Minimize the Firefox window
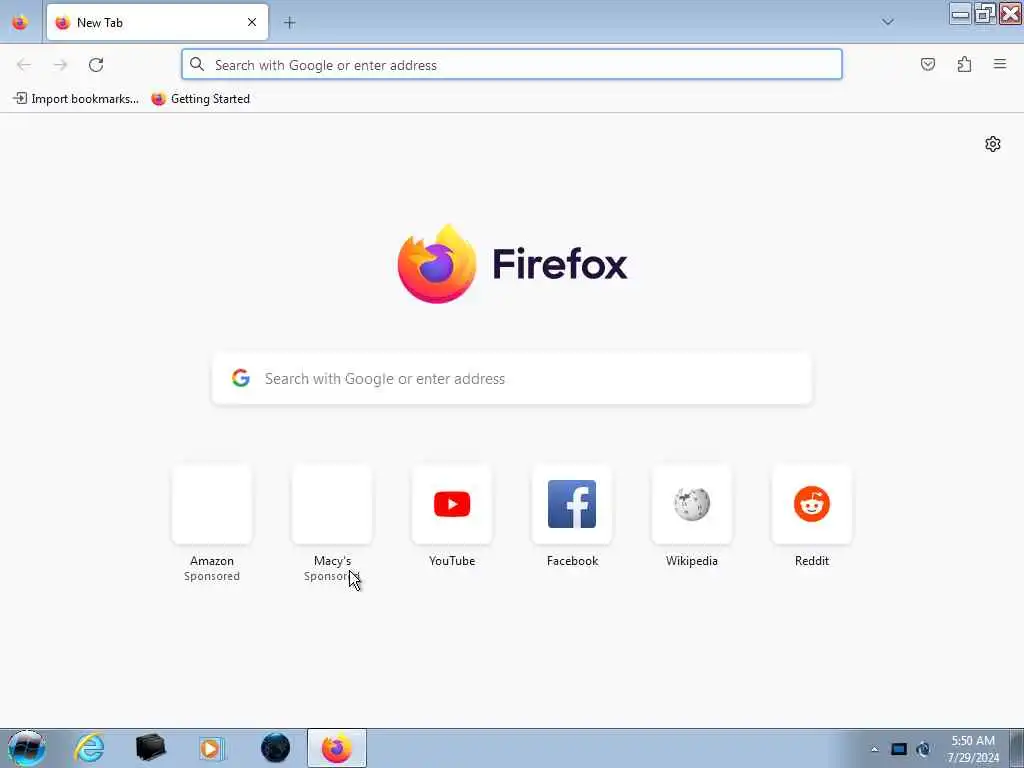This screenshot has height=768, width=1024. 961,13
